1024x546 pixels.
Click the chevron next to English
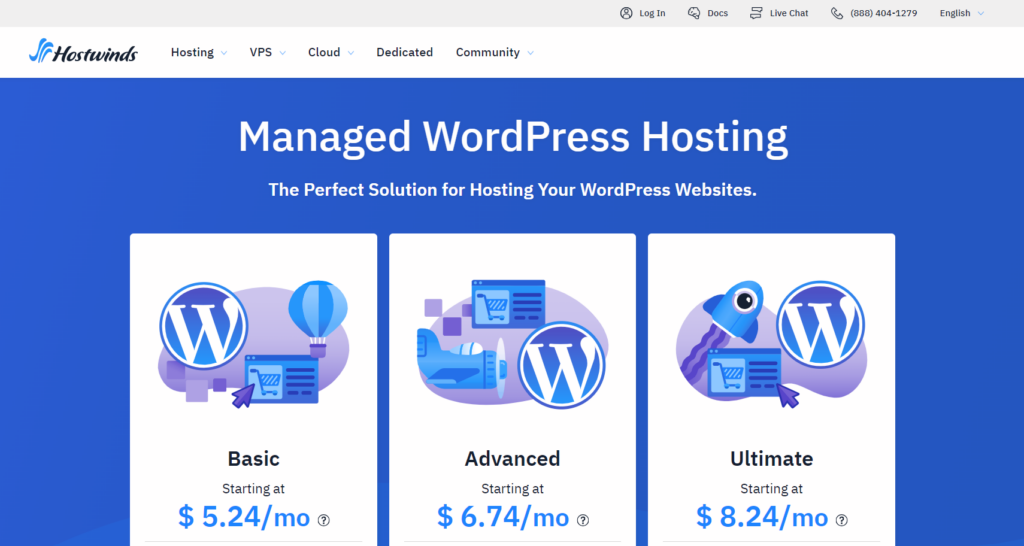click(x=981, y=13)
